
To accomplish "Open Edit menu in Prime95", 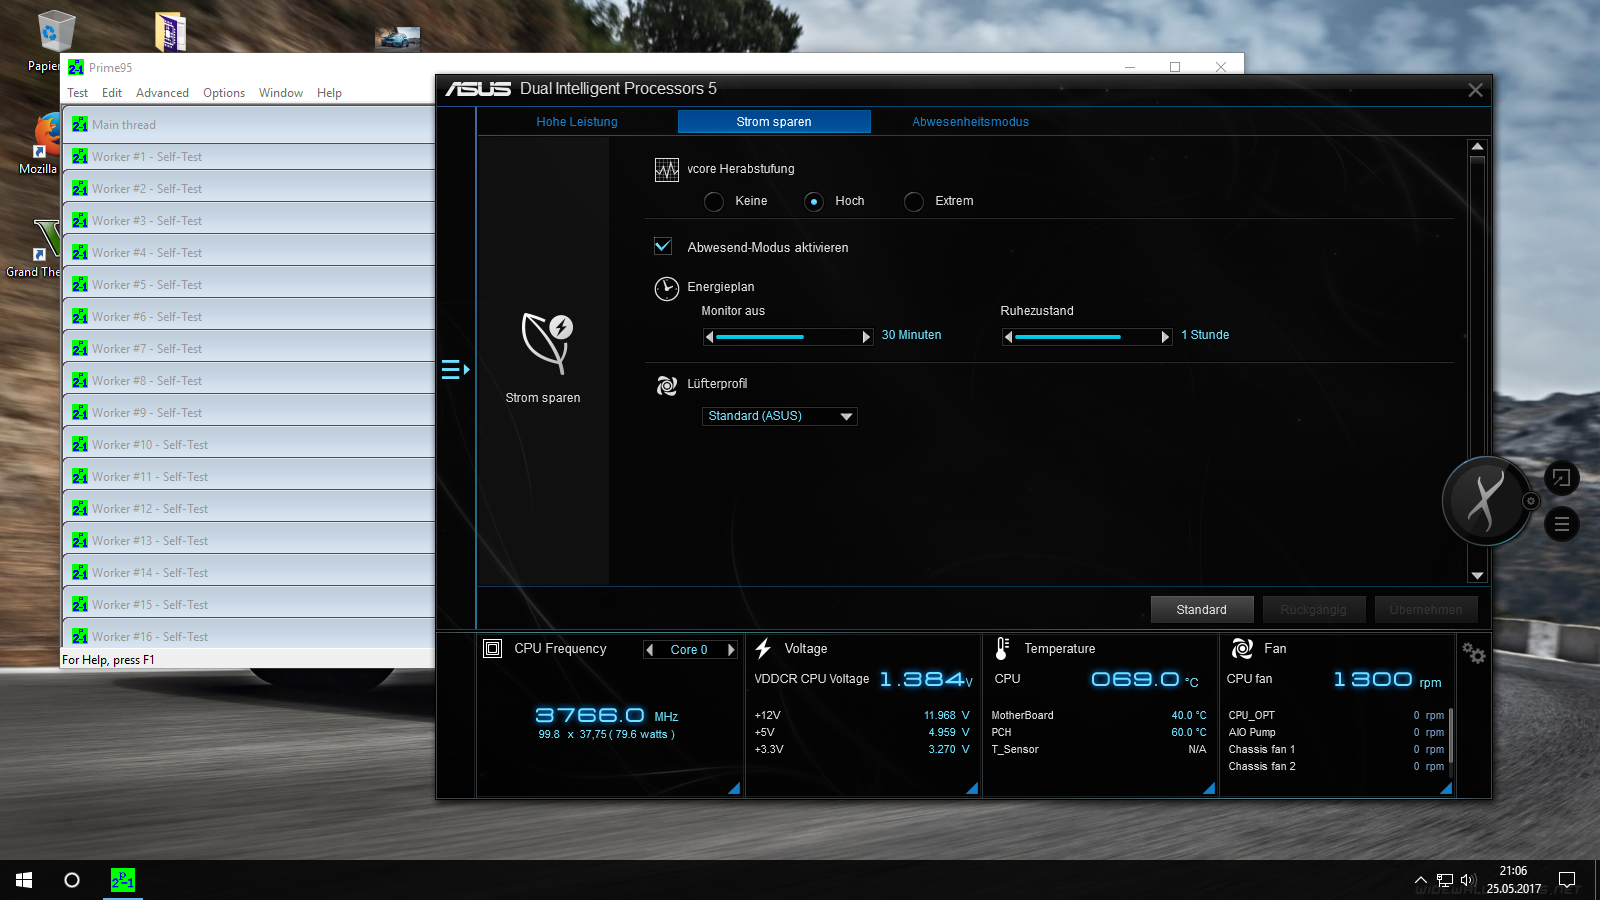I will point(112,93).
